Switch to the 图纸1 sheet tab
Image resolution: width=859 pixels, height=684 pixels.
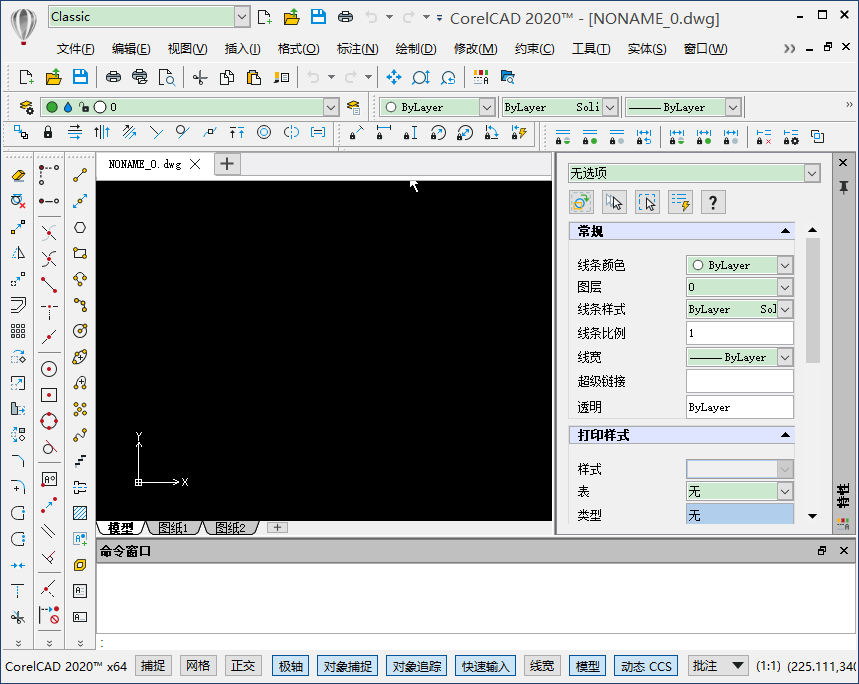(x=173, y=528)
